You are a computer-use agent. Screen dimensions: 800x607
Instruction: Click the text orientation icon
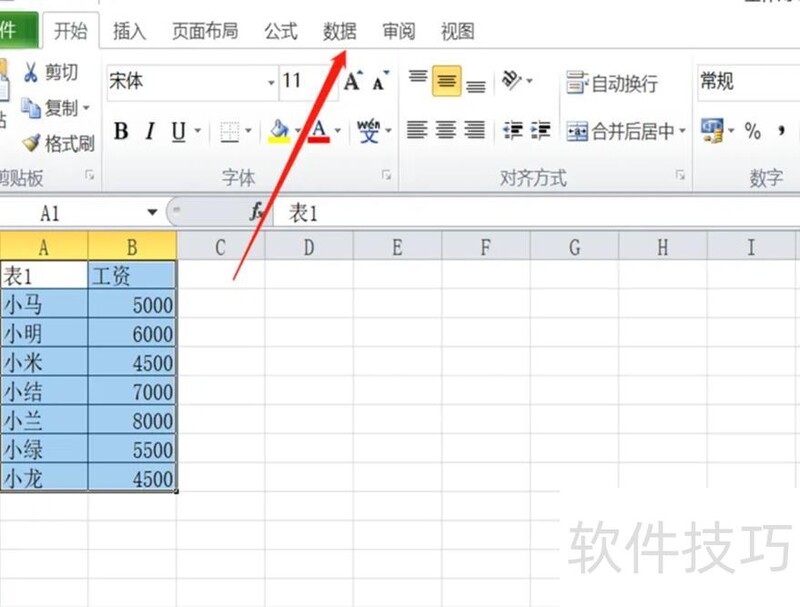[512, 80]
